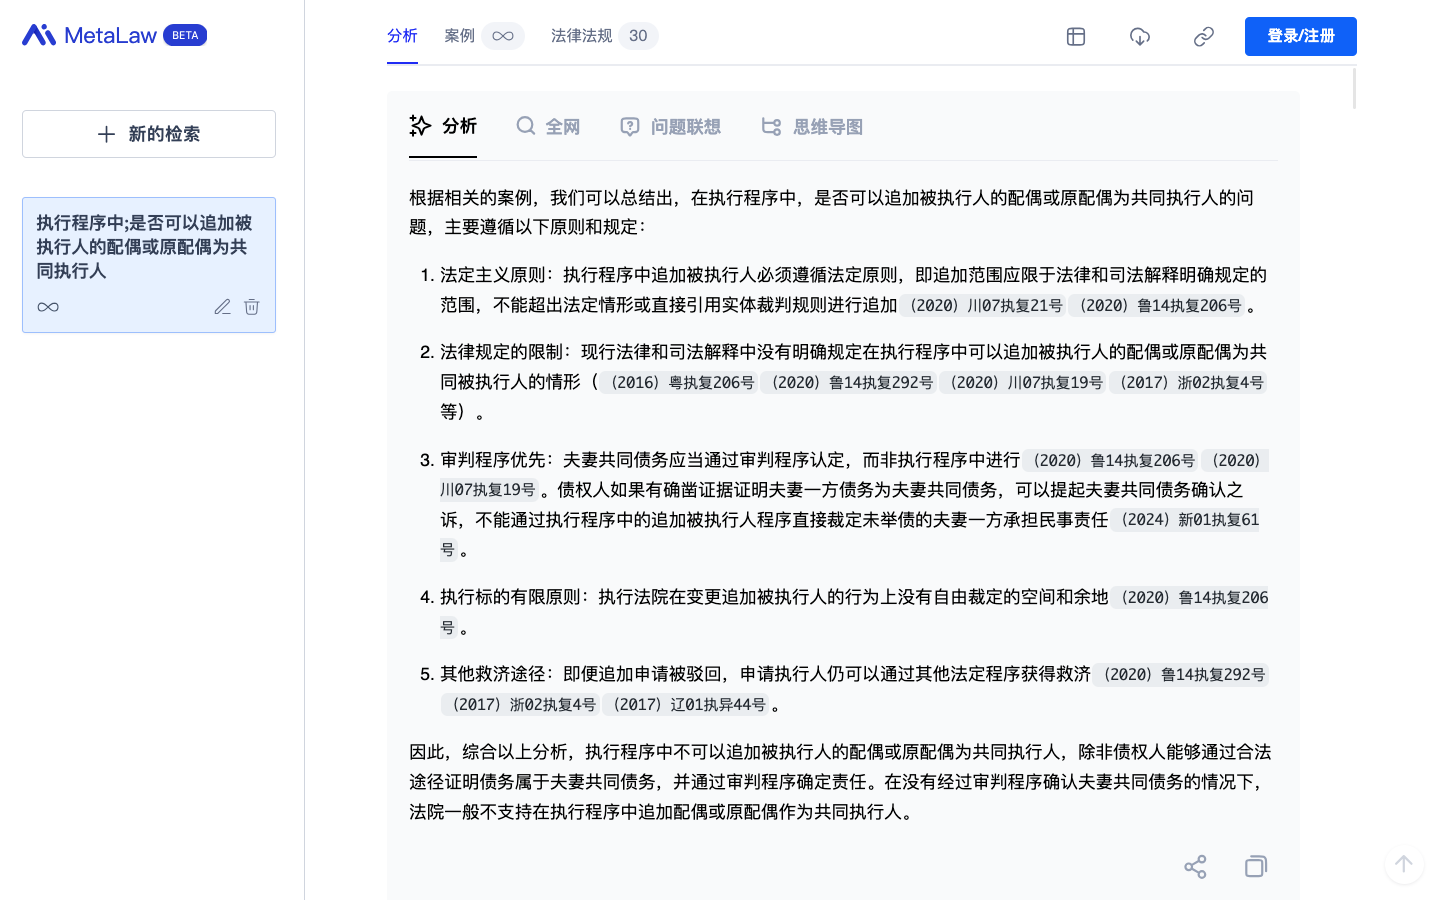The width and height of the screenshot is (1440, 900).
Task: Select the saved search history card
Action: [x=144, y=247]
